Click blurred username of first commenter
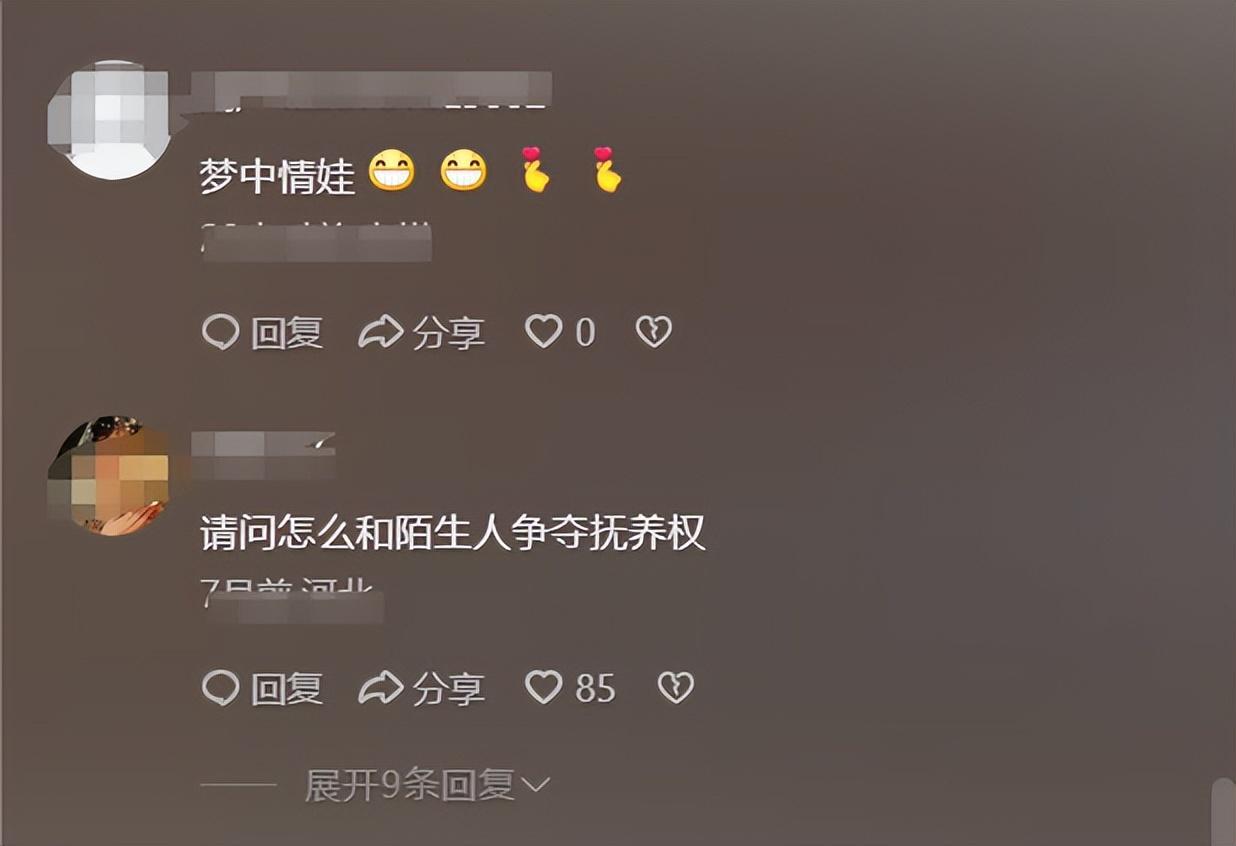Screen dimensions: 1236x846 click(x=371, y=90)
